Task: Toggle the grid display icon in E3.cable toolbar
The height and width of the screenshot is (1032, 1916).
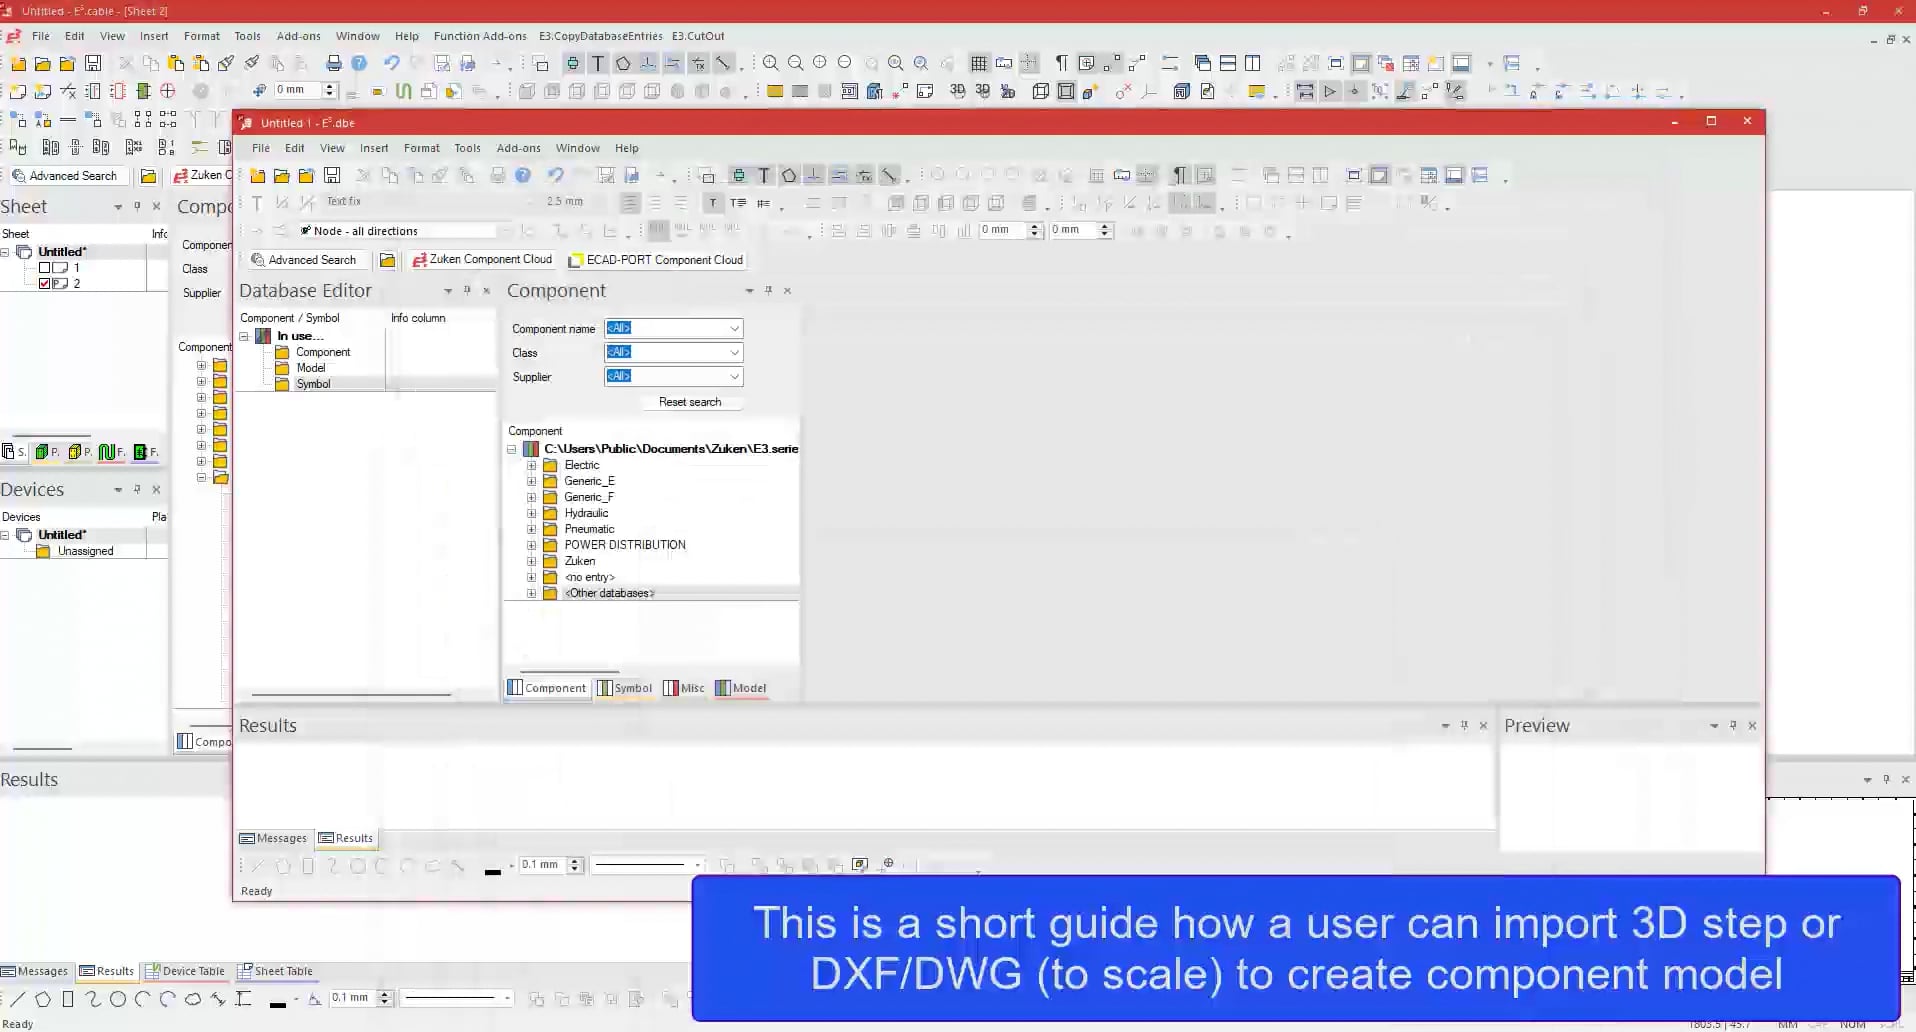Action: pyautogui.click(x=979, y=63)
